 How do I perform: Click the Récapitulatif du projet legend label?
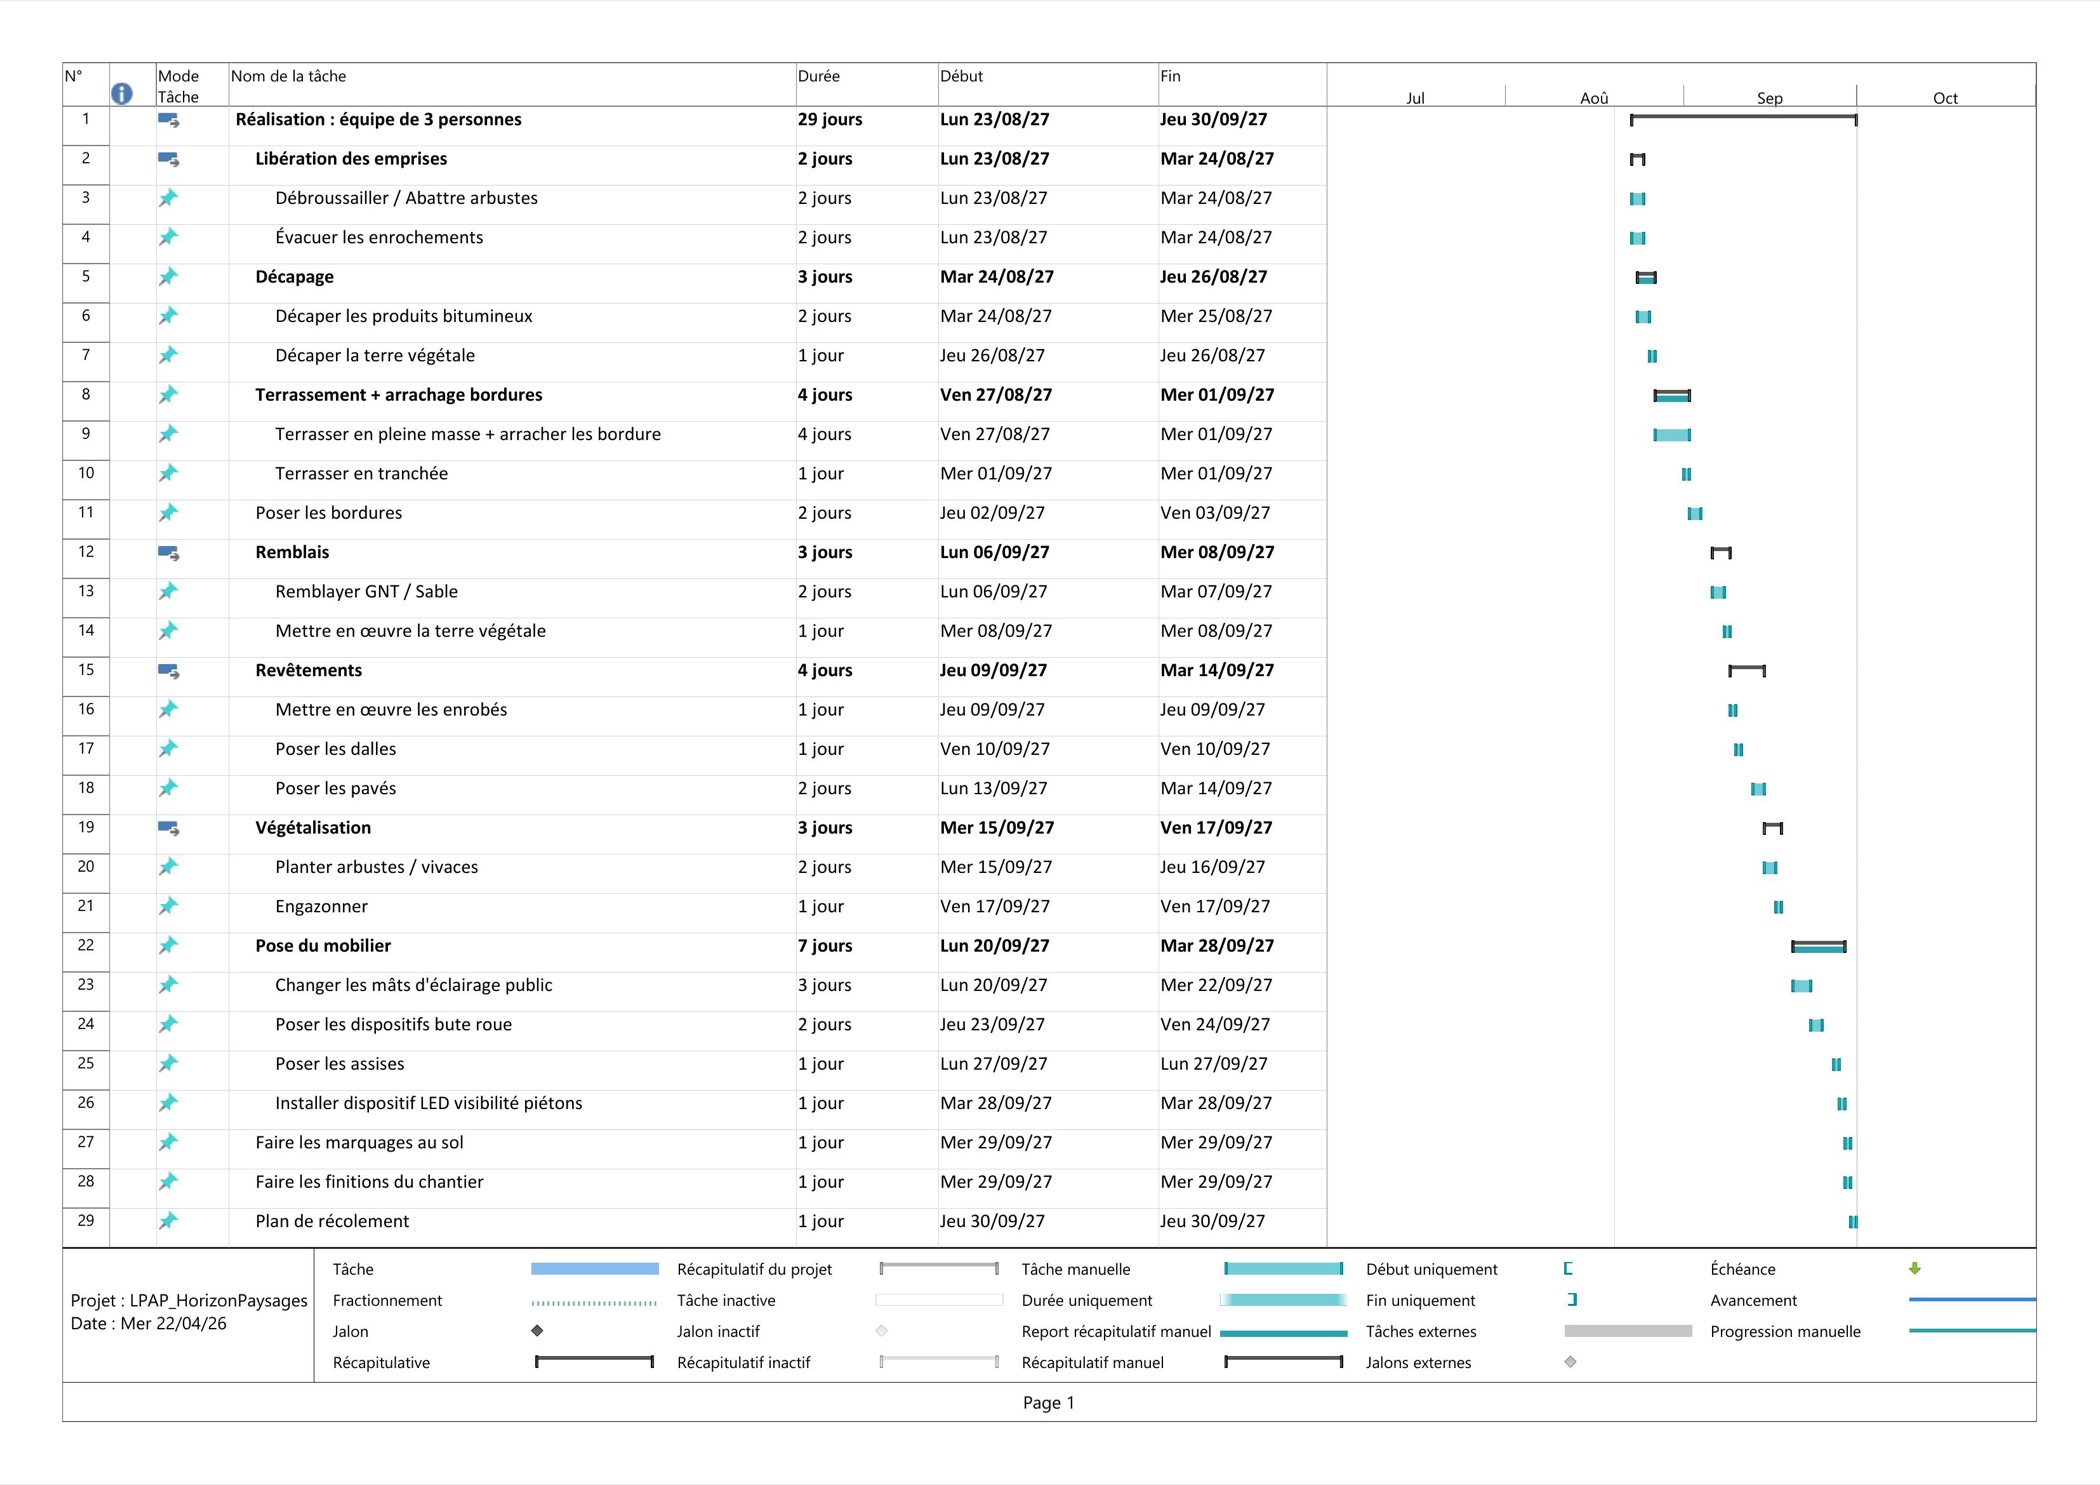tap(754, 1269)
